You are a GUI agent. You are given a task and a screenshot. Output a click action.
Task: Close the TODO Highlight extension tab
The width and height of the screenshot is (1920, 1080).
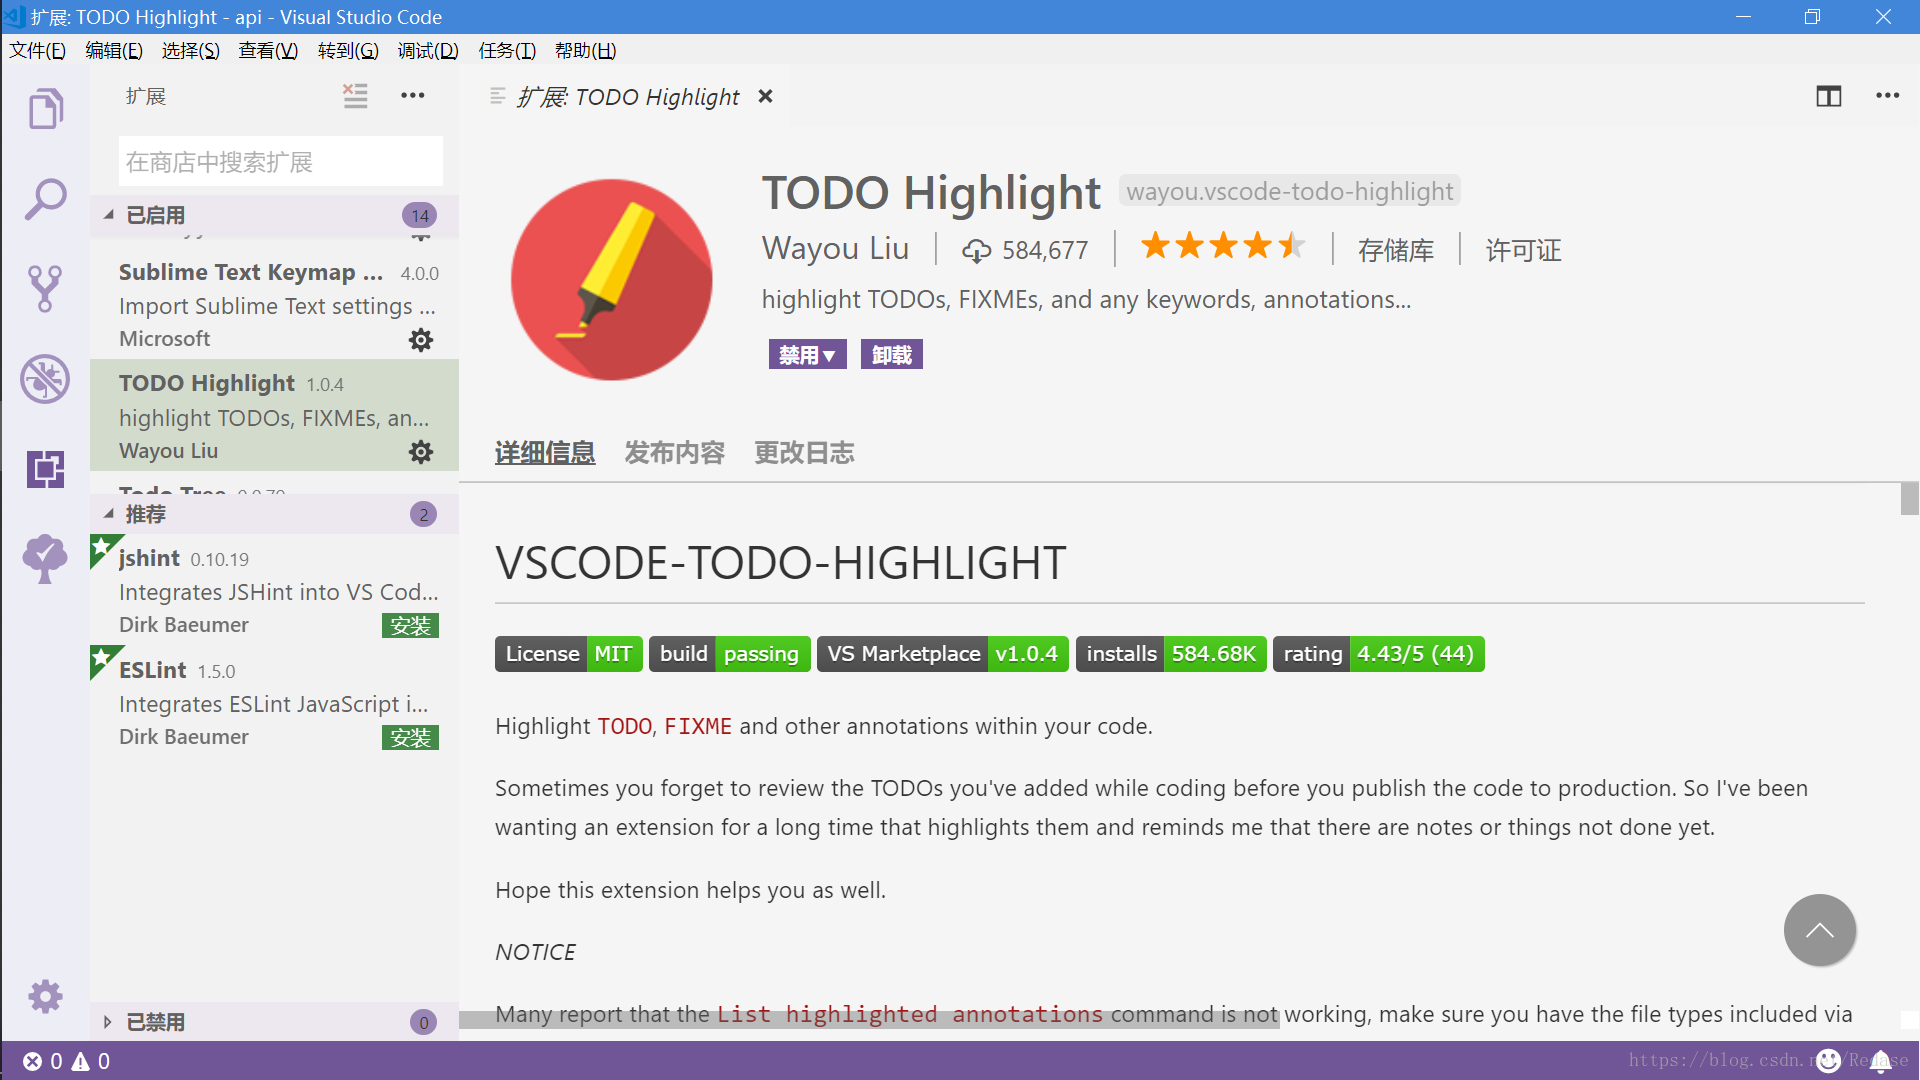(765, 96)
